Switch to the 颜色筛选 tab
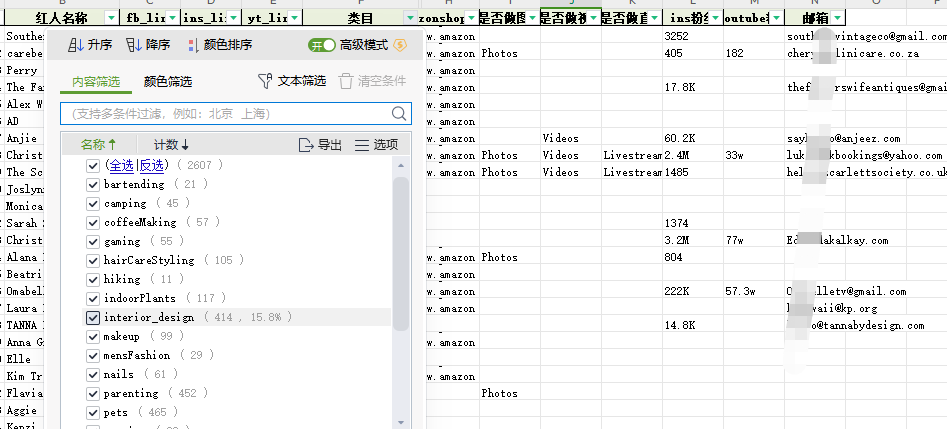 tap(167, 81)
